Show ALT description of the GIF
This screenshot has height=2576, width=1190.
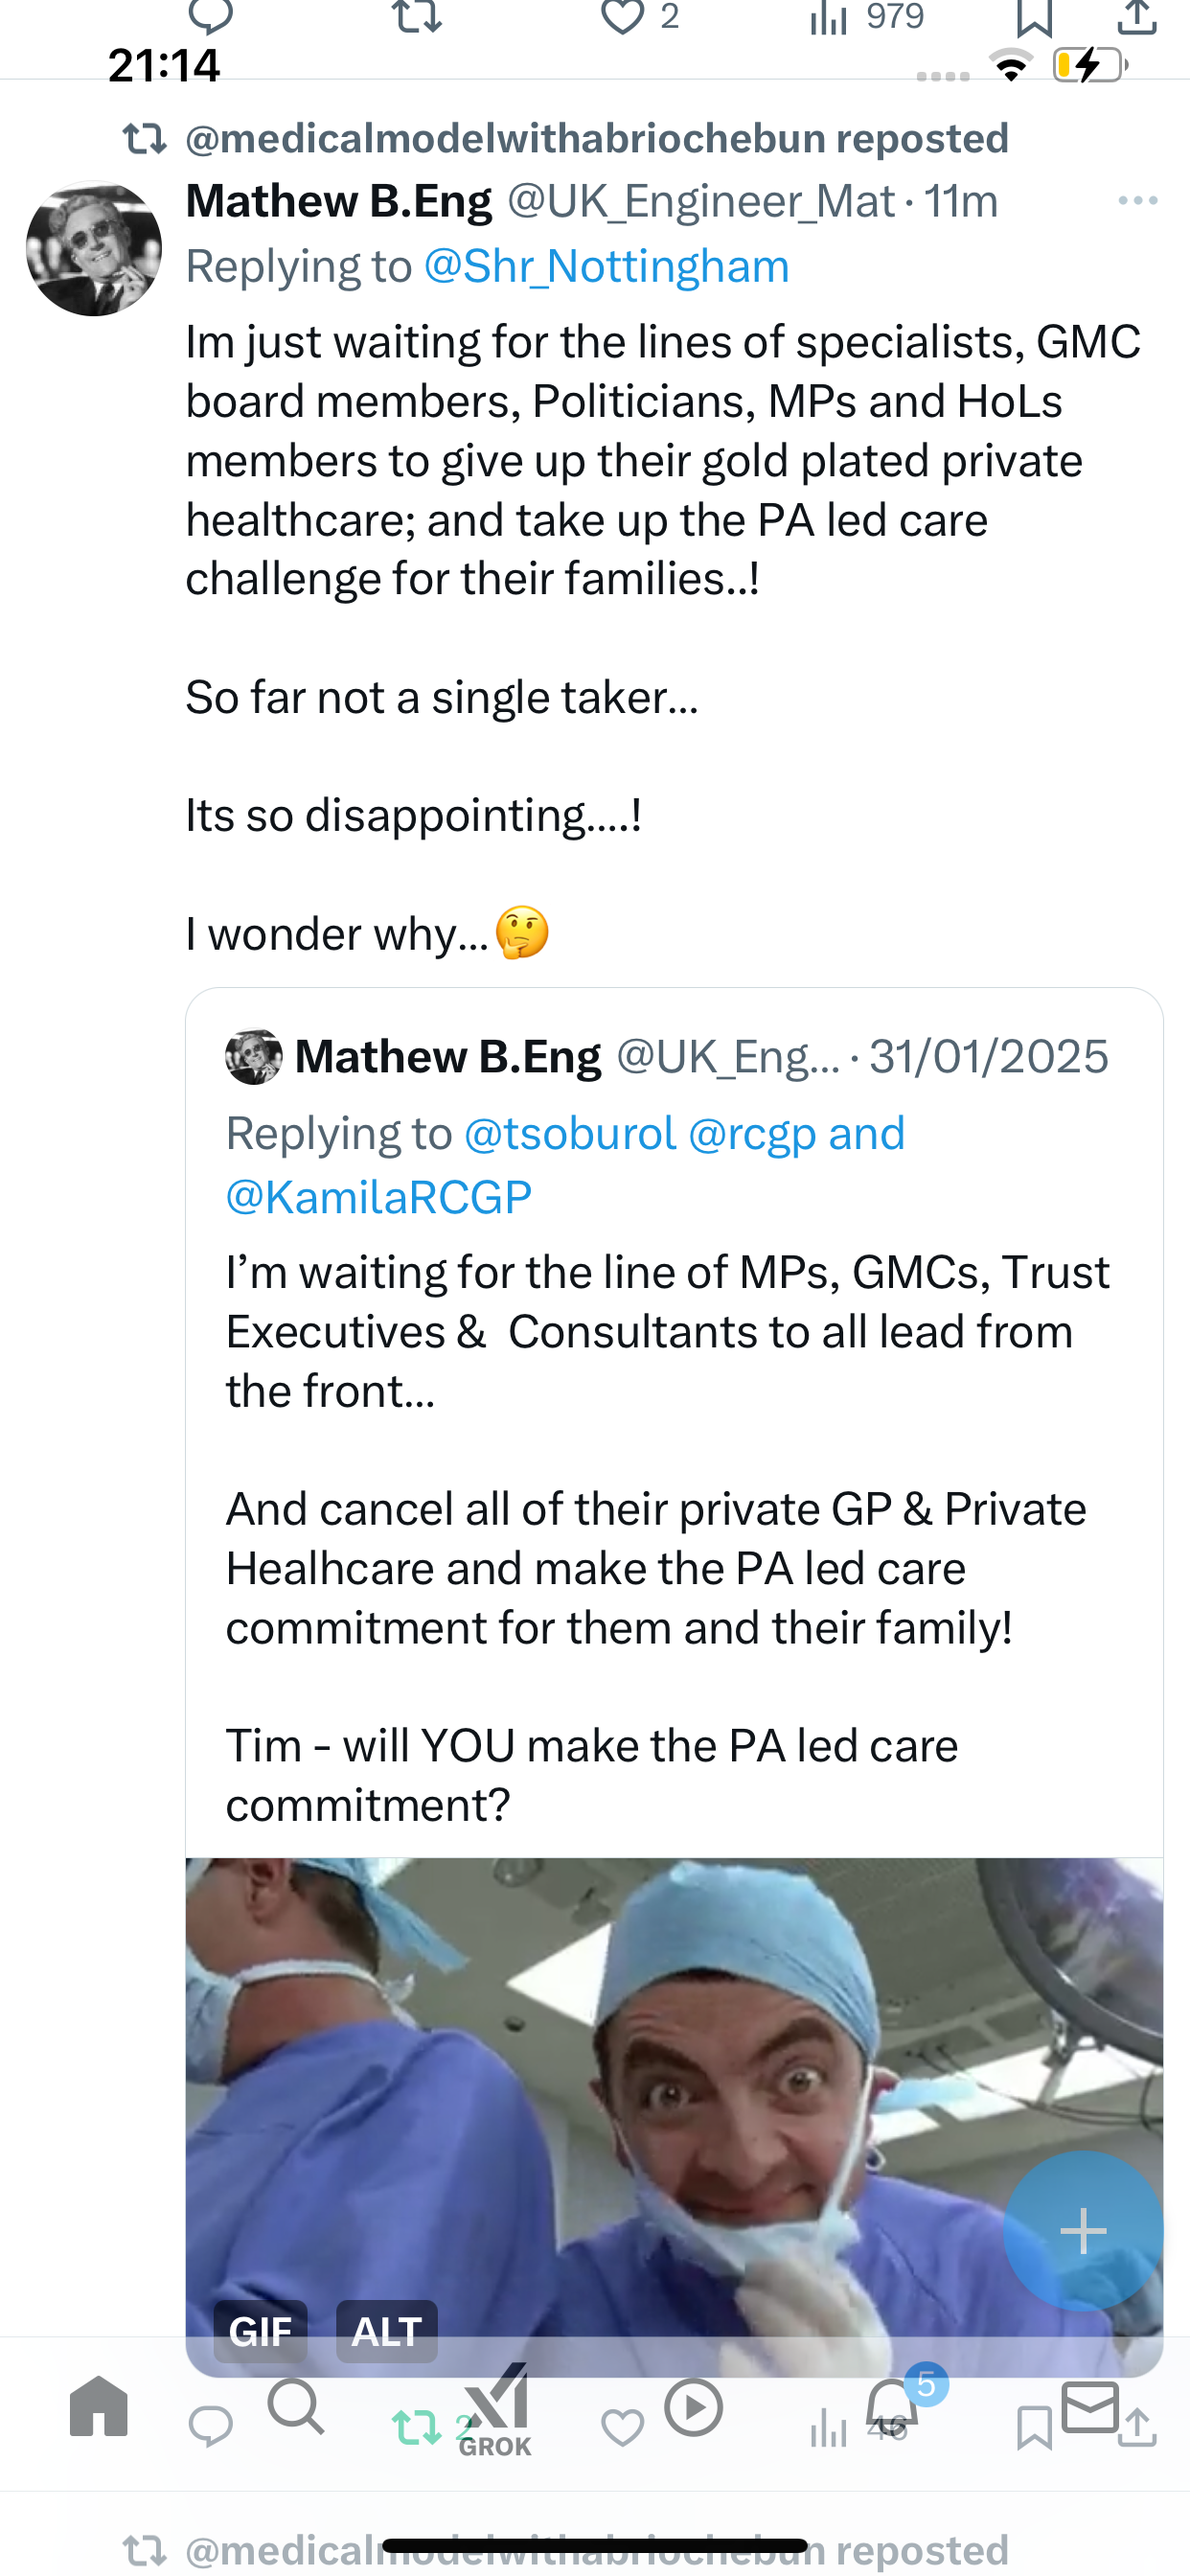tap(386, 2331)
